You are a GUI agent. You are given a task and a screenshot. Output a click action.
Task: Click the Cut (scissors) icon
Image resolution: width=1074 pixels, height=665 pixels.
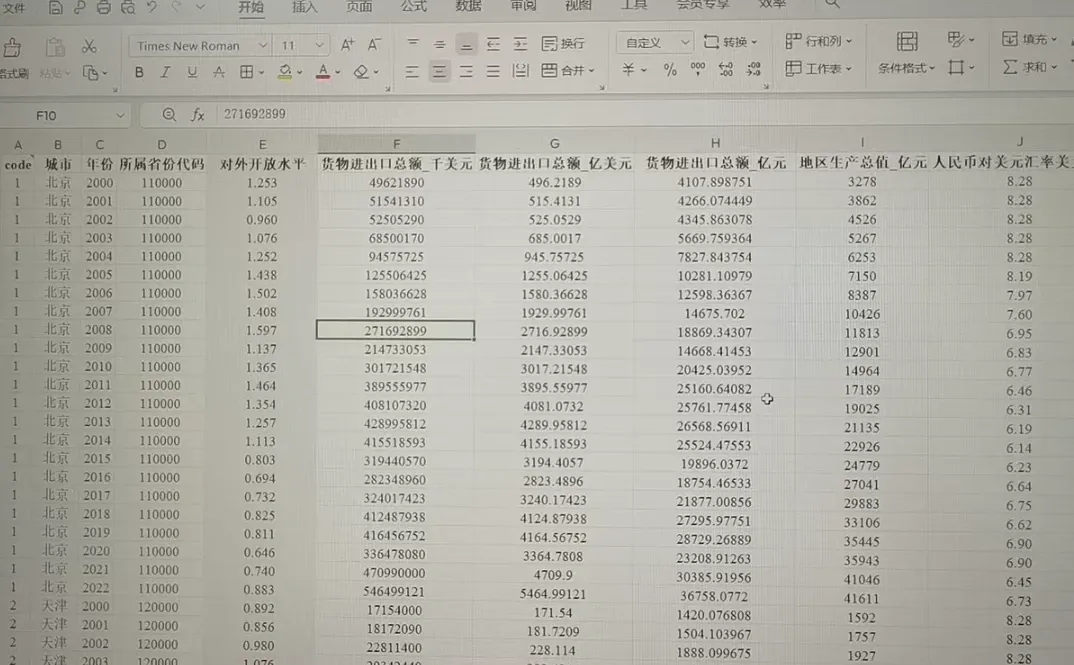(89, 45)
